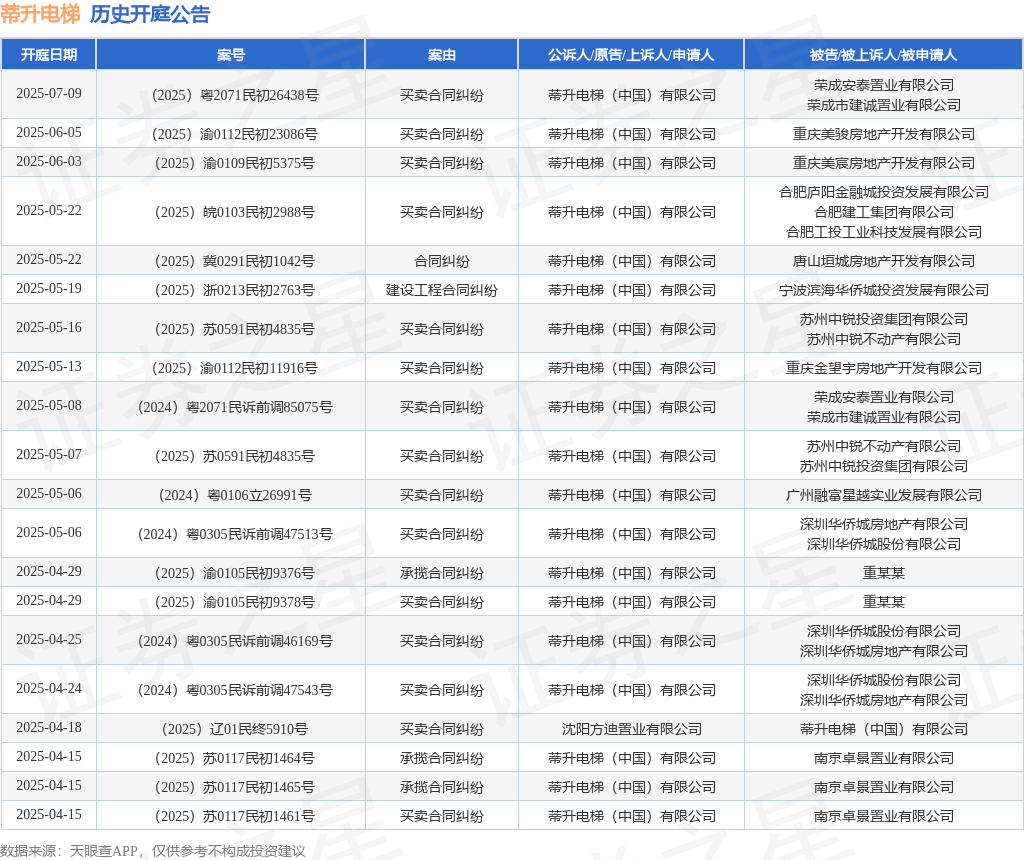Select the 案由 column header

tap(441, 55)
